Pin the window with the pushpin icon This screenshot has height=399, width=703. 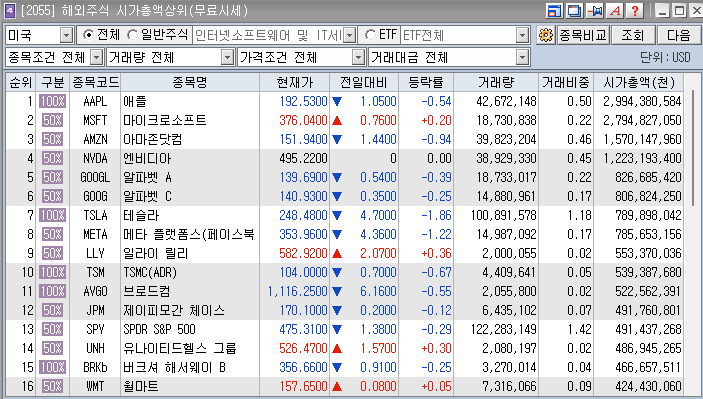[595, 10]
